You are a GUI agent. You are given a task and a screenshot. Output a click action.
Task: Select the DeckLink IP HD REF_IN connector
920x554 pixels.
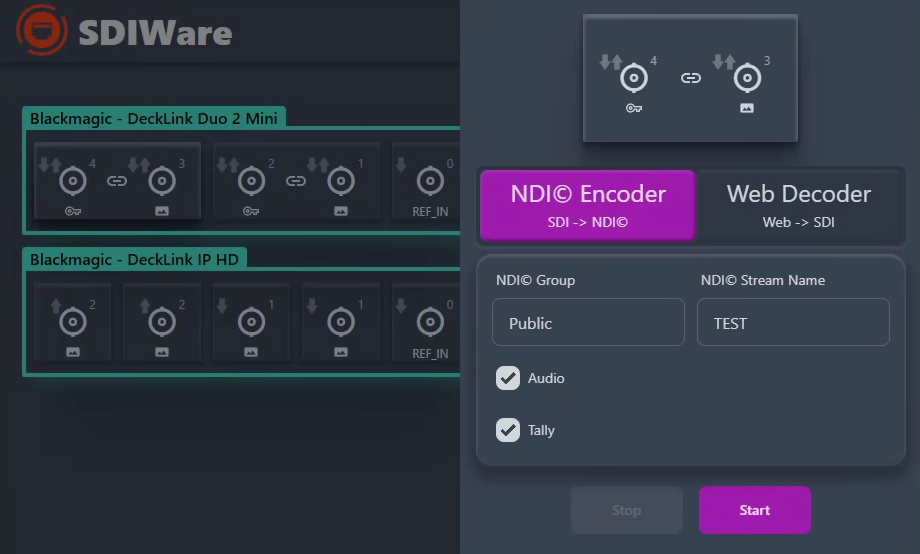pyautogui.click(x=430, y=322)
